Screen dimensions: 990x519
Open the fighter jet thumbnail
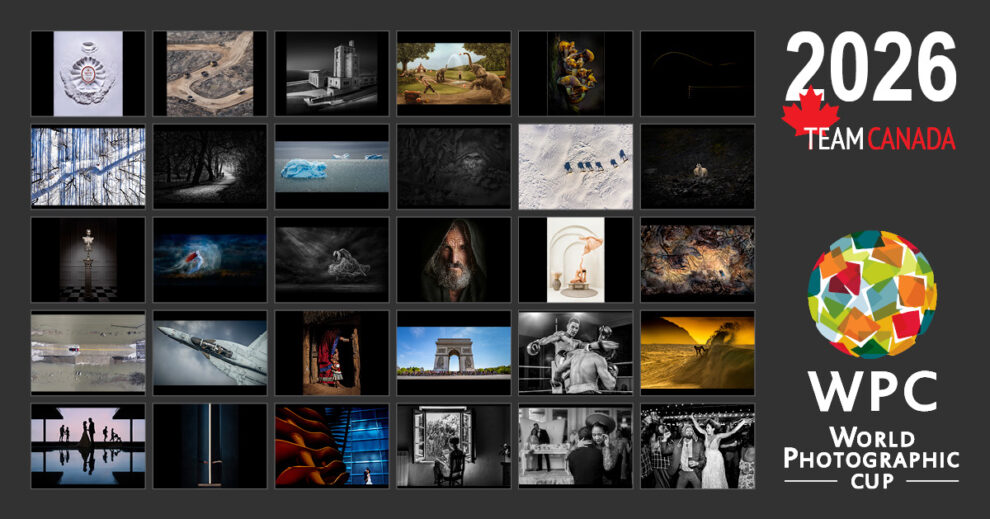pyautogui.click(x=210, y=353)
